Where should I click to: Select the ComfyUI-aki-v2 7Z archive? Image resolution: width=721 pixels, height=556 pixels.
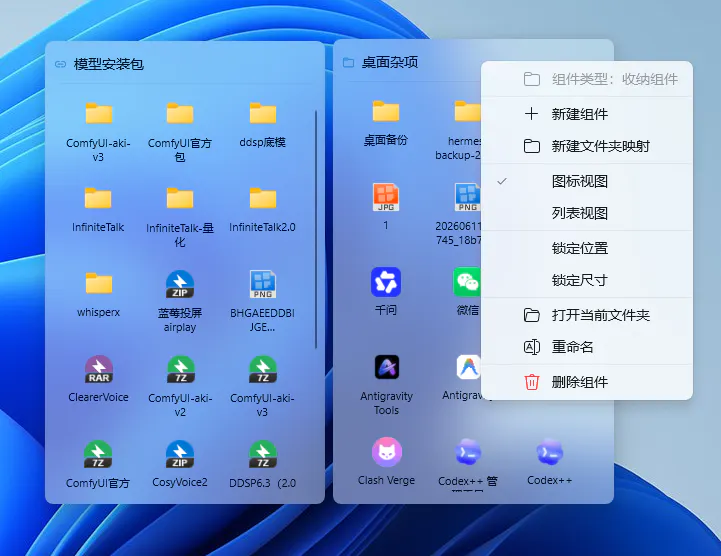click(181, 370)
